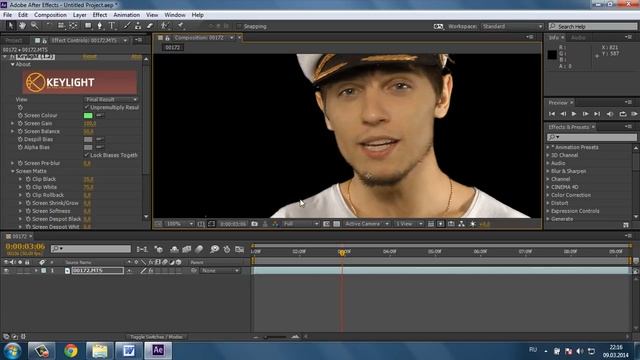Select the Pan Behind anchor tool
The width and height of the screenshot is (640, 360).
click(73, 26)
